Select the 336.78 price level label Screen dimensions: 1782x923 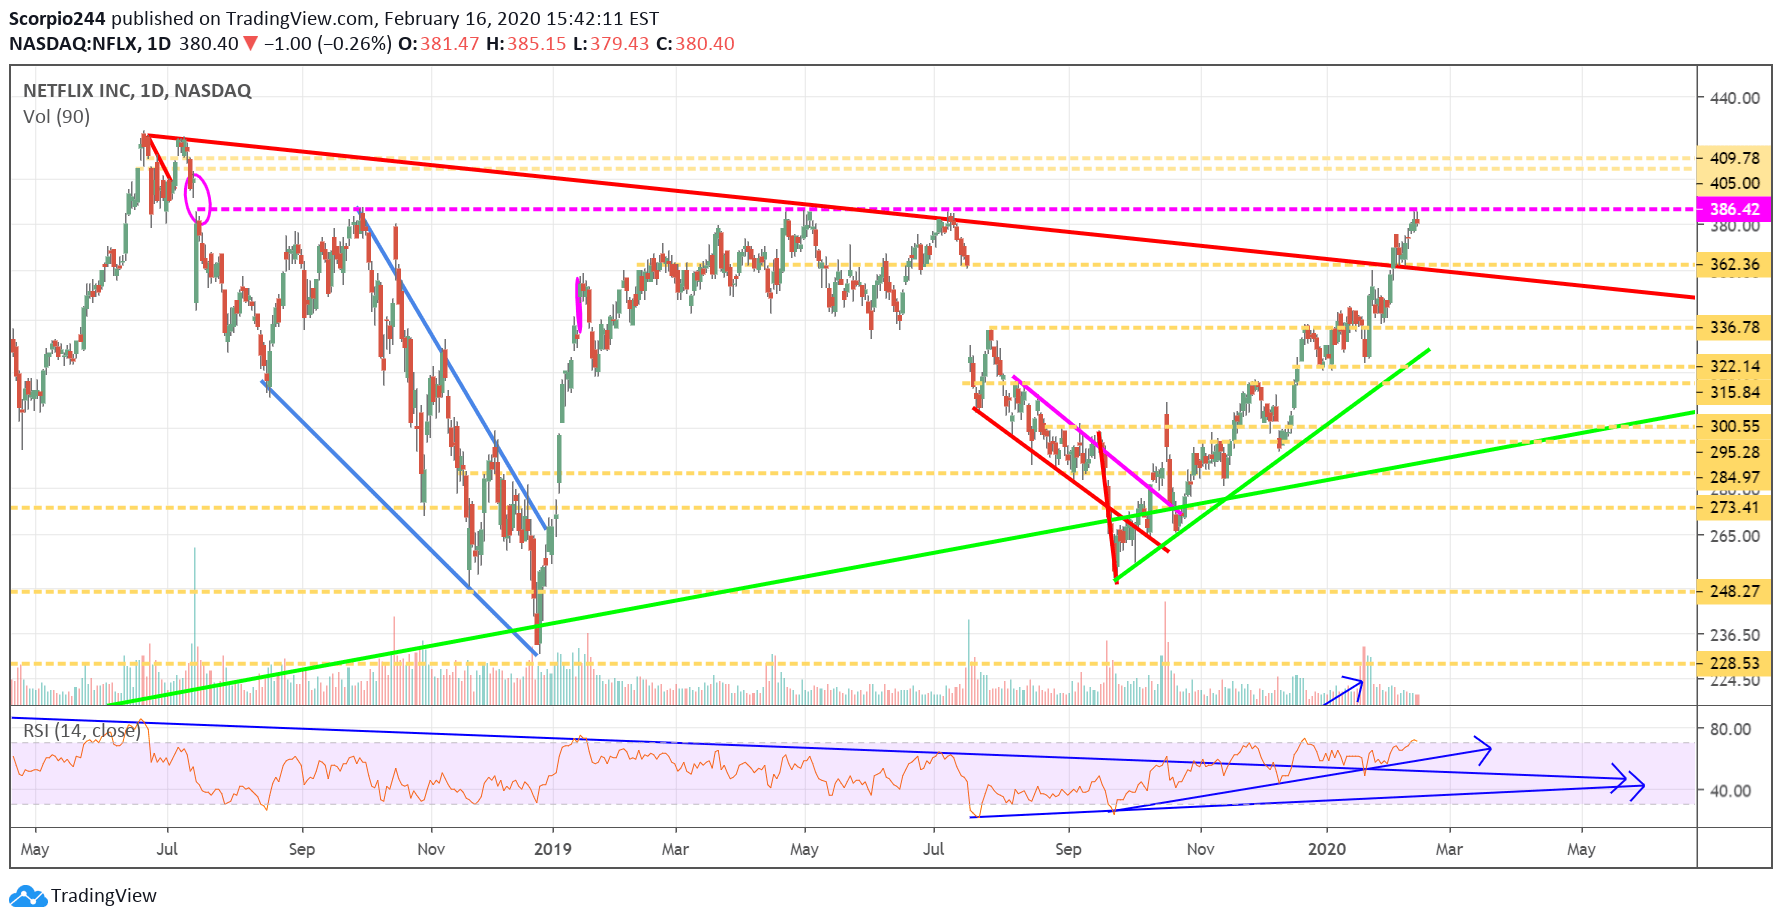(x=1734, y=327)
